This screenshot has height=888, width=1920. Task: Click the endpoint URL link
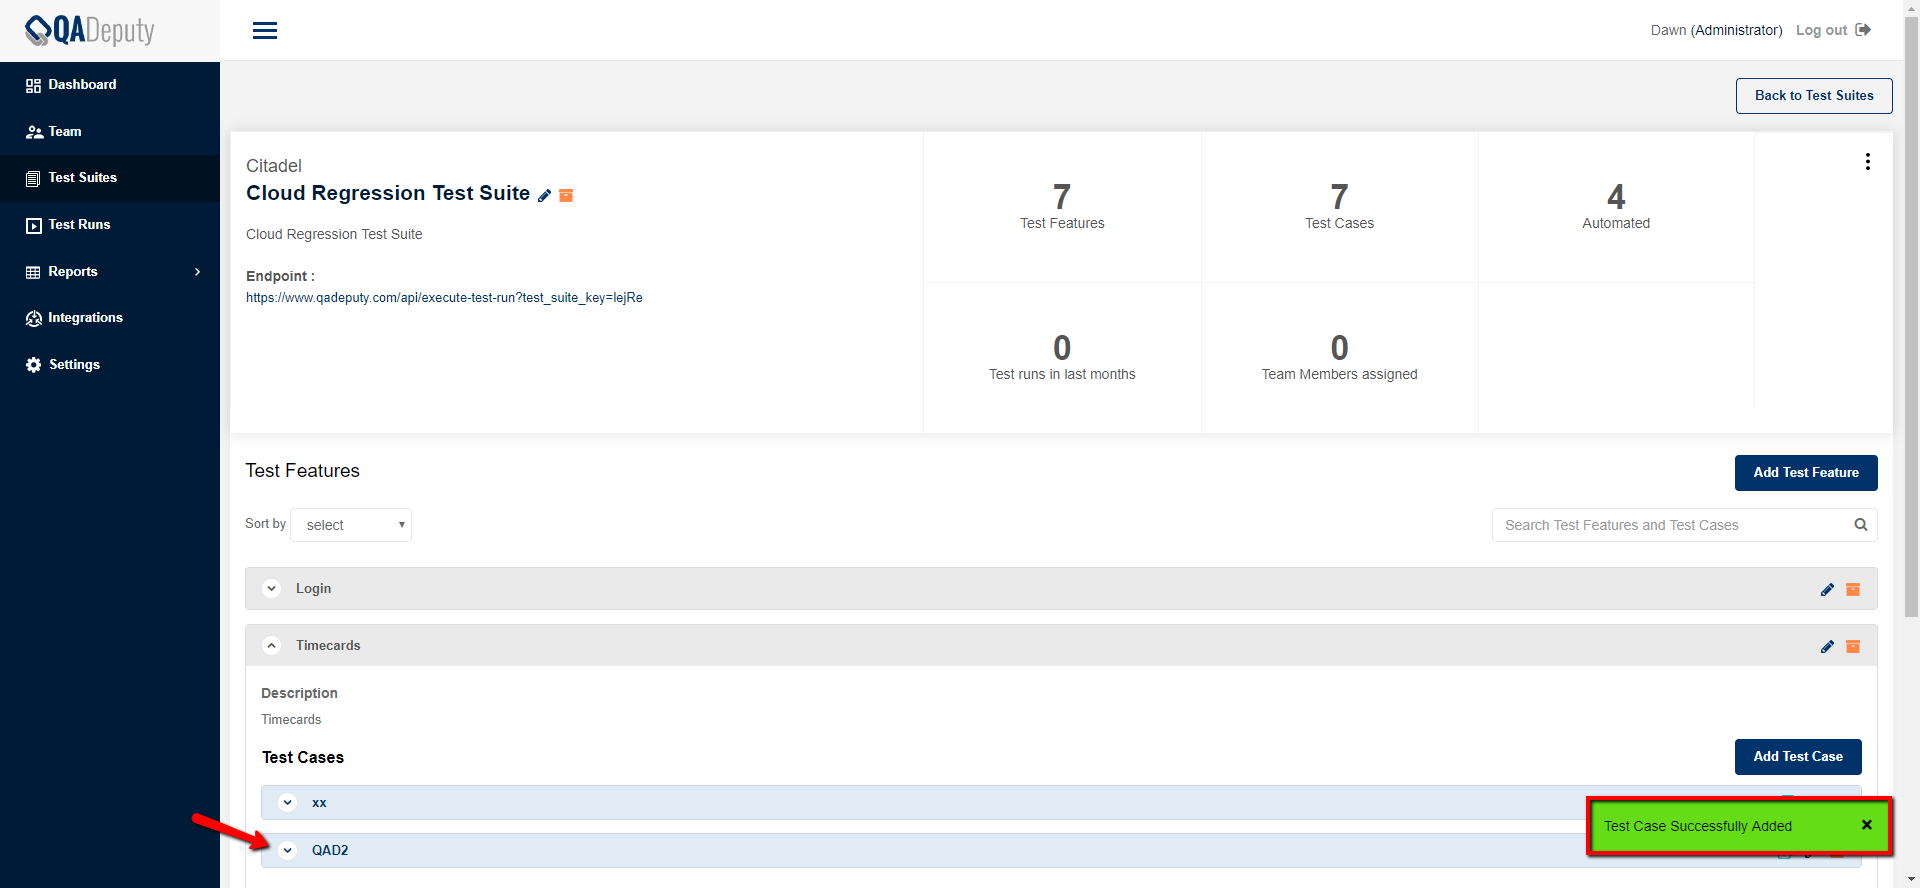(444, 298)
